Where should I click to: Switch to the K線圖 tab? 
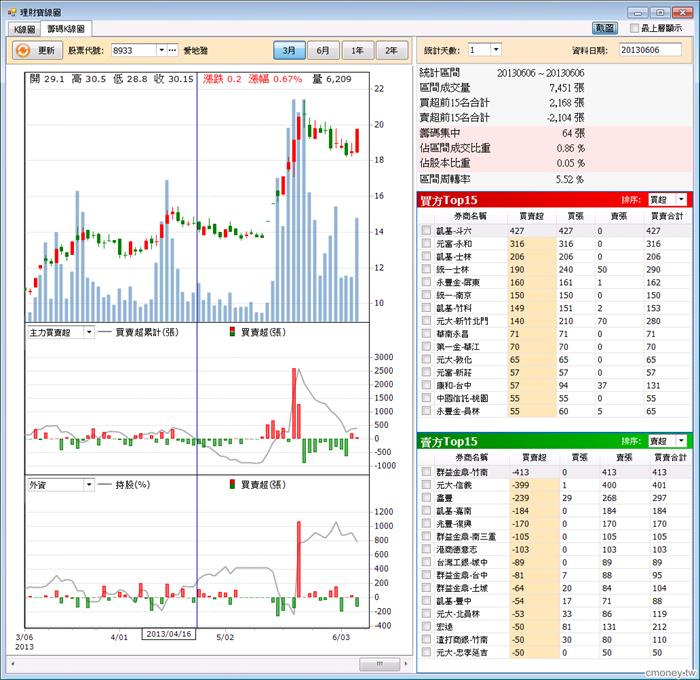(x=24, y=29)
